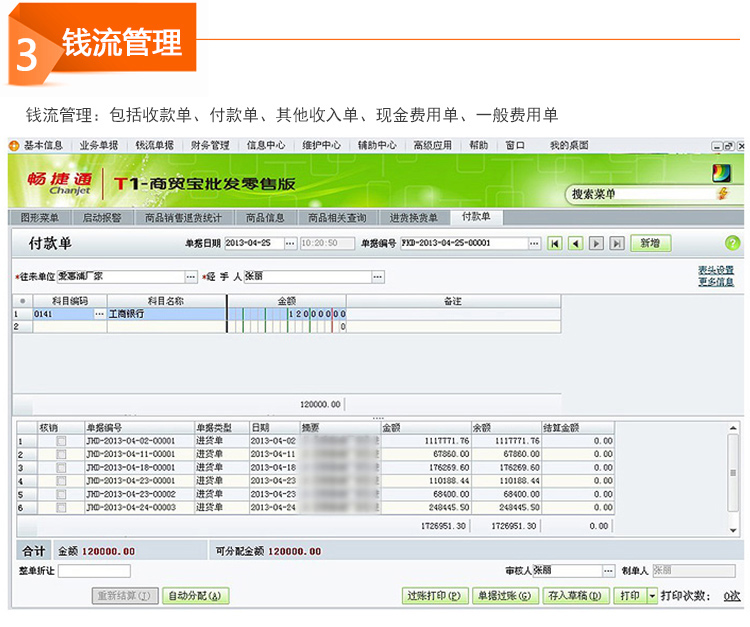Click the 单据日期 field 2013-04-25
Image resolution: width=750 pixels, height=627 pixels.
point(254,243)
